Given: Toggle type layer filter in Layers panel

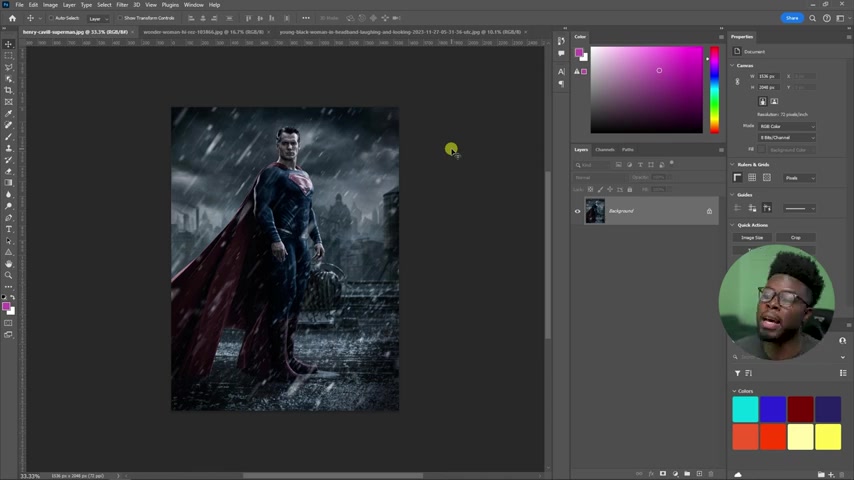Looking at the screenshot, I should tap(640, 165).
